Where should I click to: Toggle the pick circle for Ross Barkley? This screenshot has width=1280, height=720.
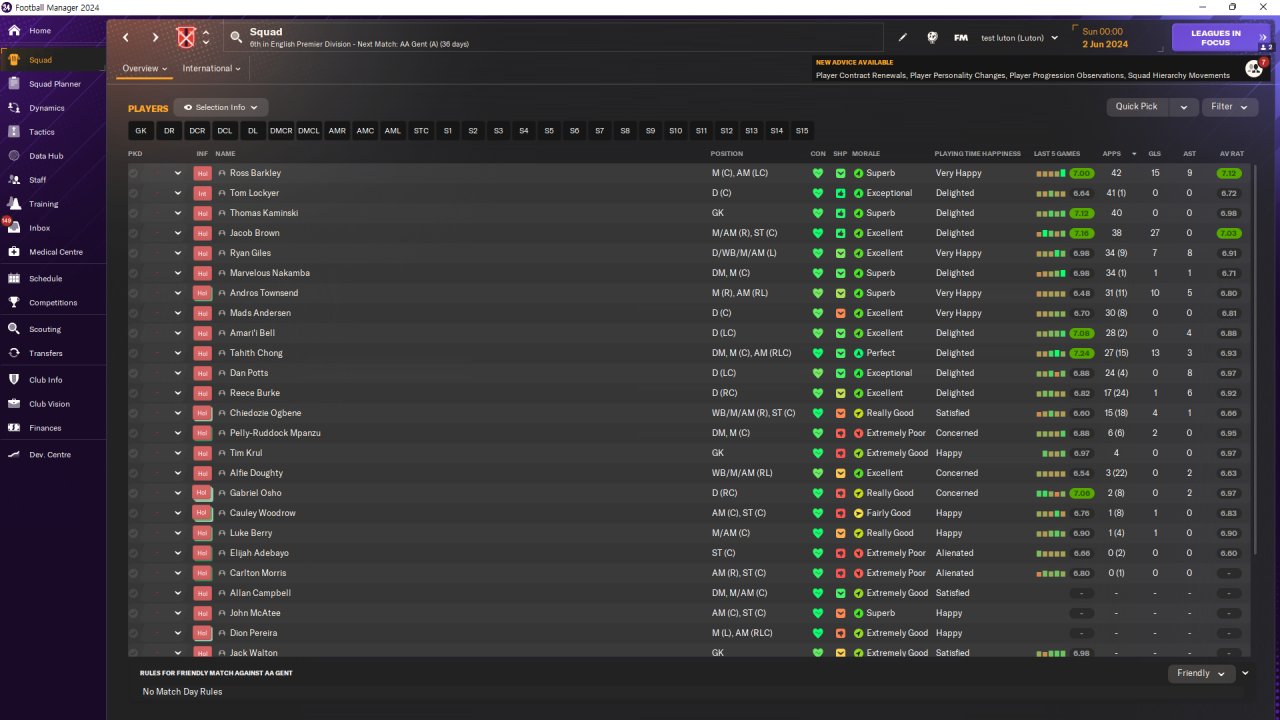133,173
